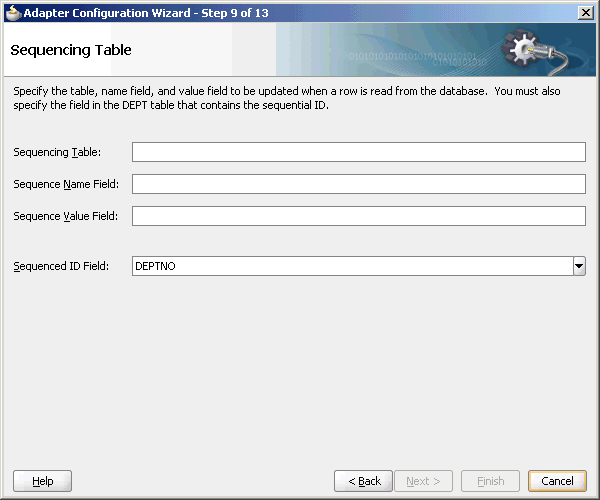600x500 pixels.
Task: Close the wizard with the X button
Action: coord(585,13)
